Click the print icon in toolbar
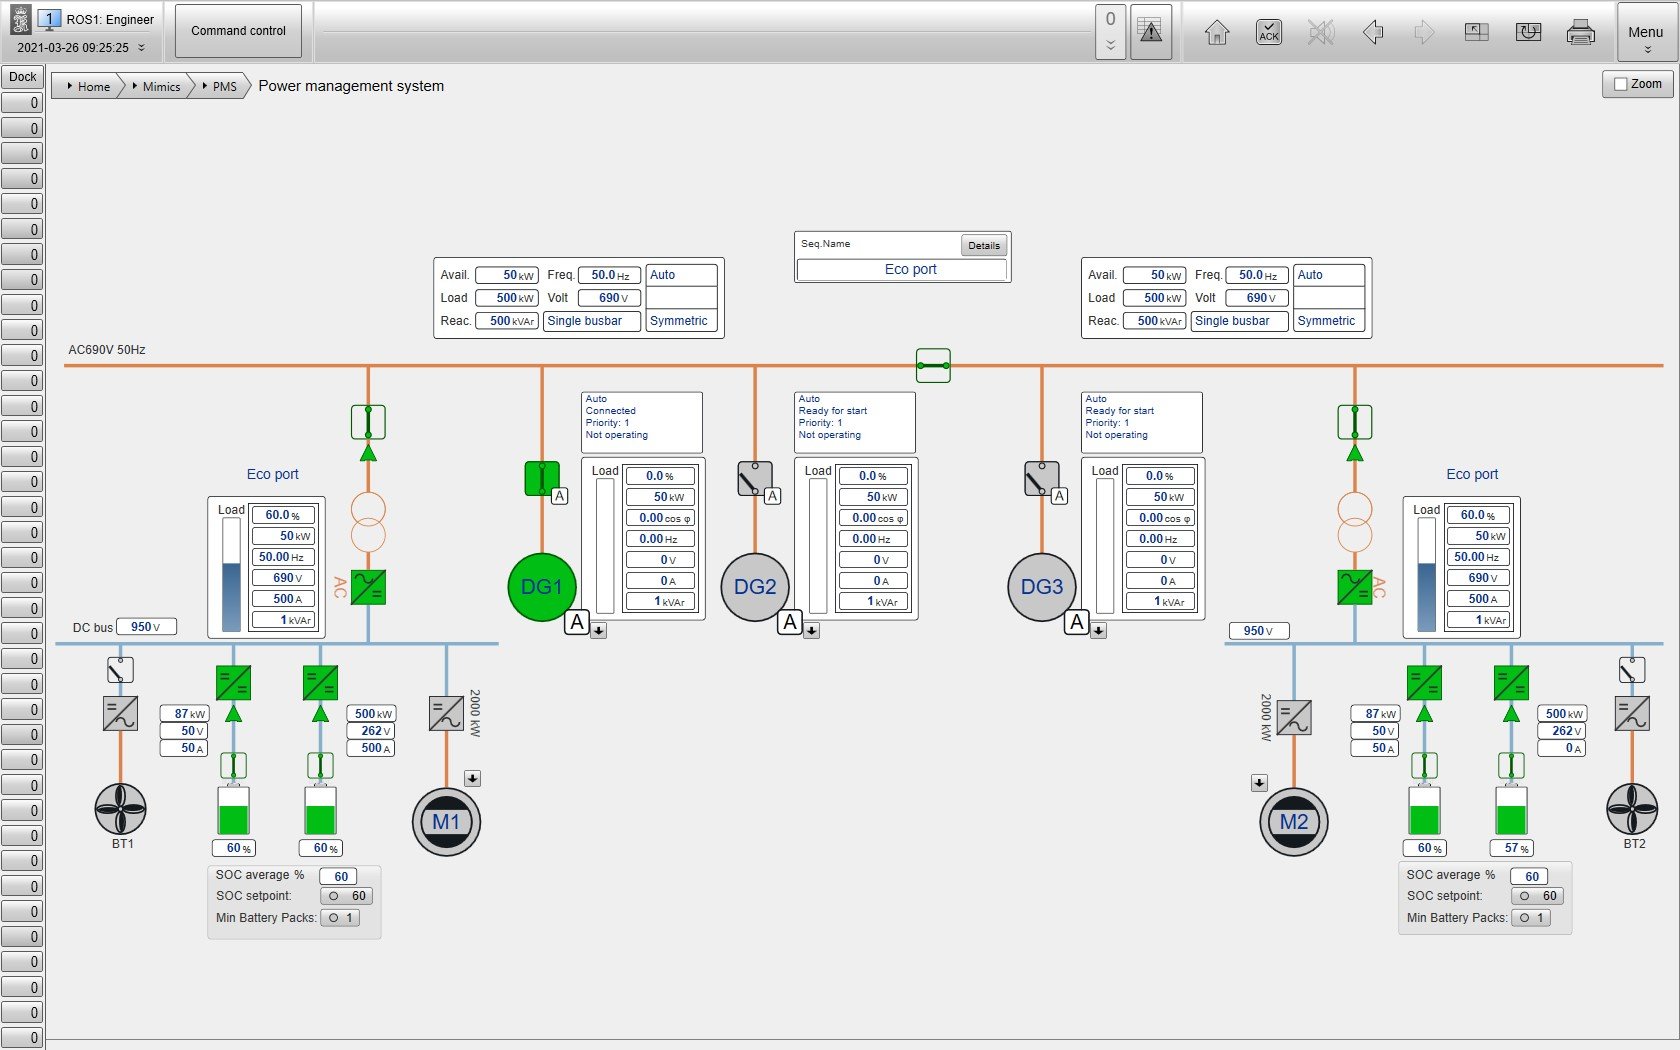Screen dimensions: 1680x1050 tap(1580, 32)
